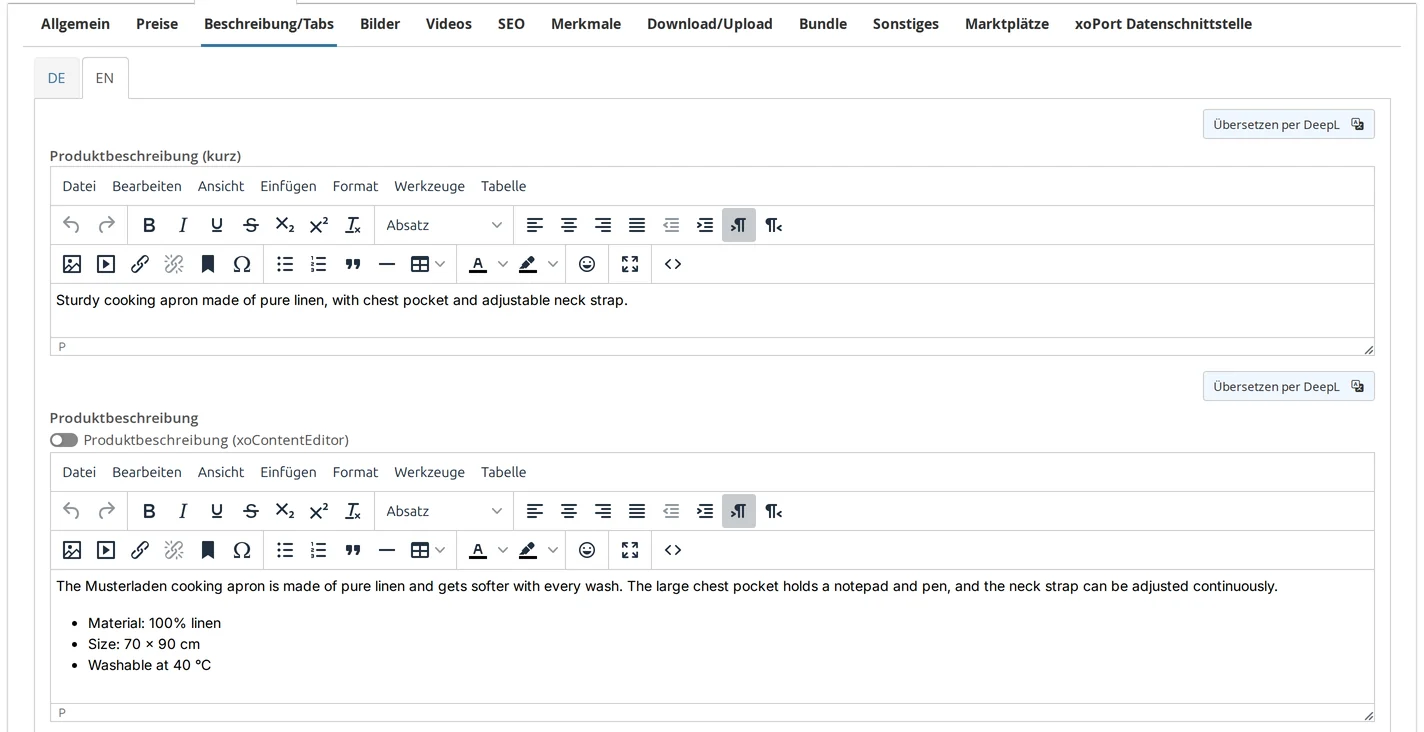Viewport: 1424px width, 732px height.
Task: Expand highlight color arrow in lower Produktbeschreibung editor
Action: 553,550
